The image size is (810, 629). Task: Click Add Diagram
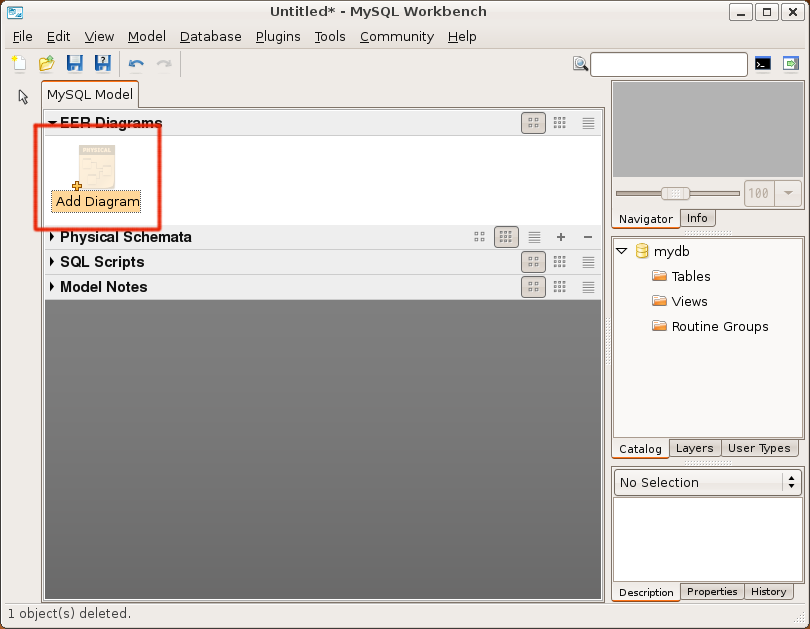tap(97, 201)
